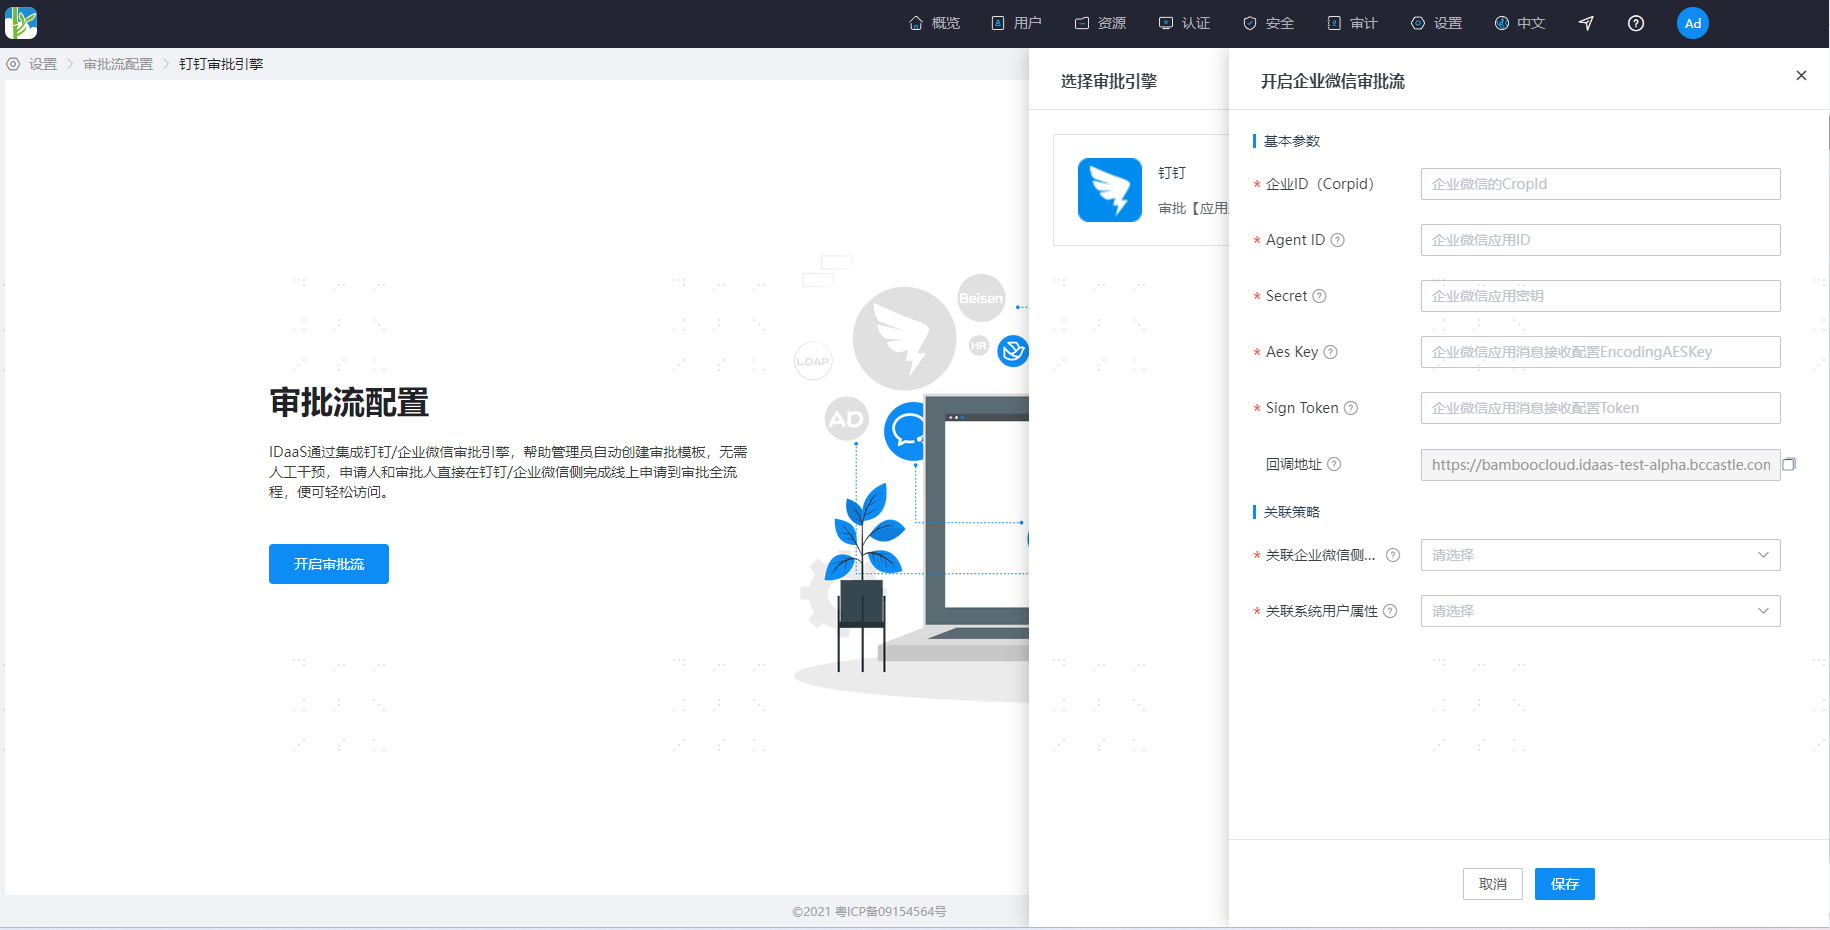Show Secret help tooltip icon
Screen dimensions: 1830x930
point(1319,296)
